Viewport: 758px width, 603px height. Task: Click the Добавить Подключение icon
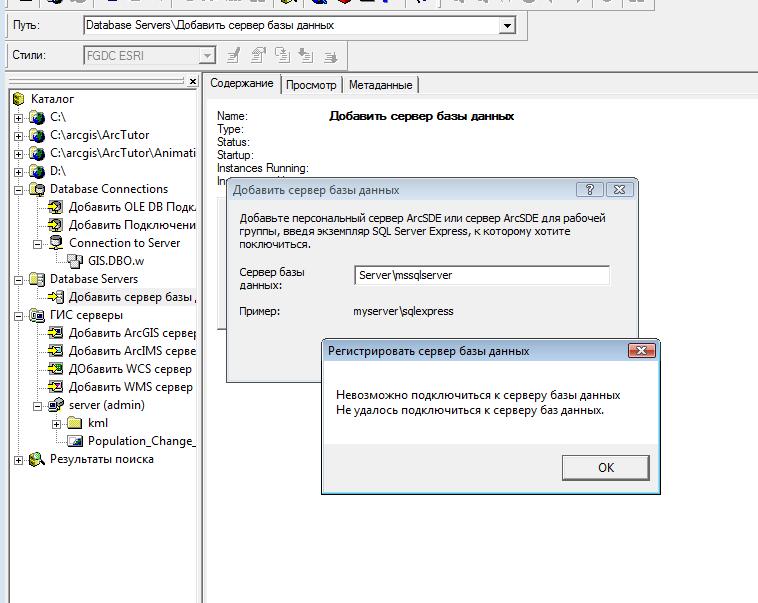coord(56,225)
